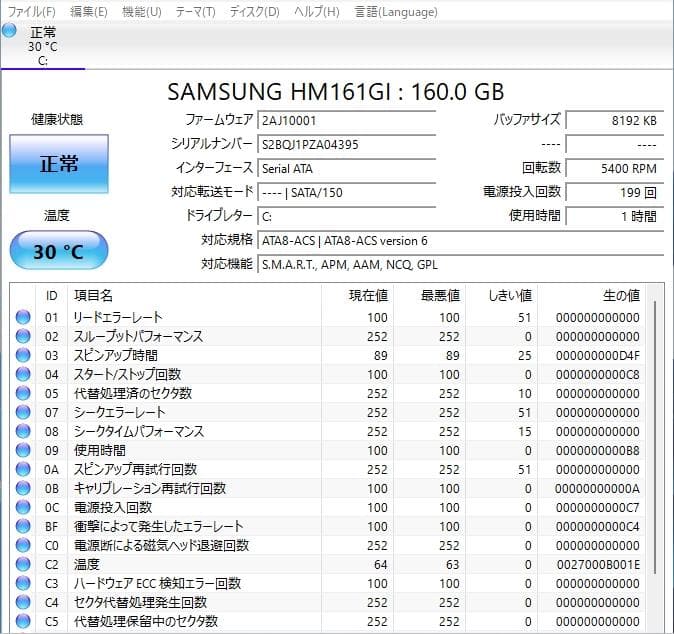Select the リードエラーレート attribute name
This screenshot has height=634, width=674.
click(118, 317)
